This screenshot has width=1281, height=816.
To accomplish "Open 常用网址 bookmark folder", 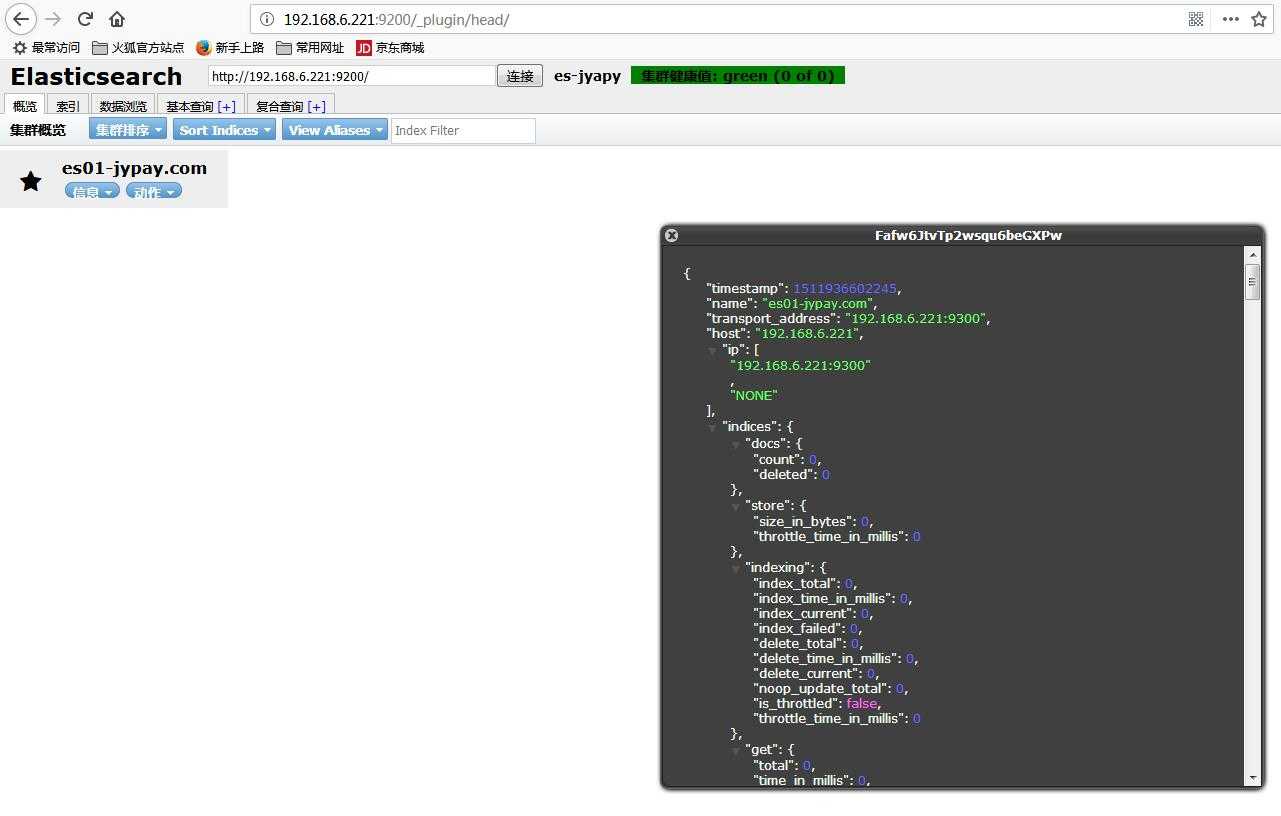I will coord(310,47).
